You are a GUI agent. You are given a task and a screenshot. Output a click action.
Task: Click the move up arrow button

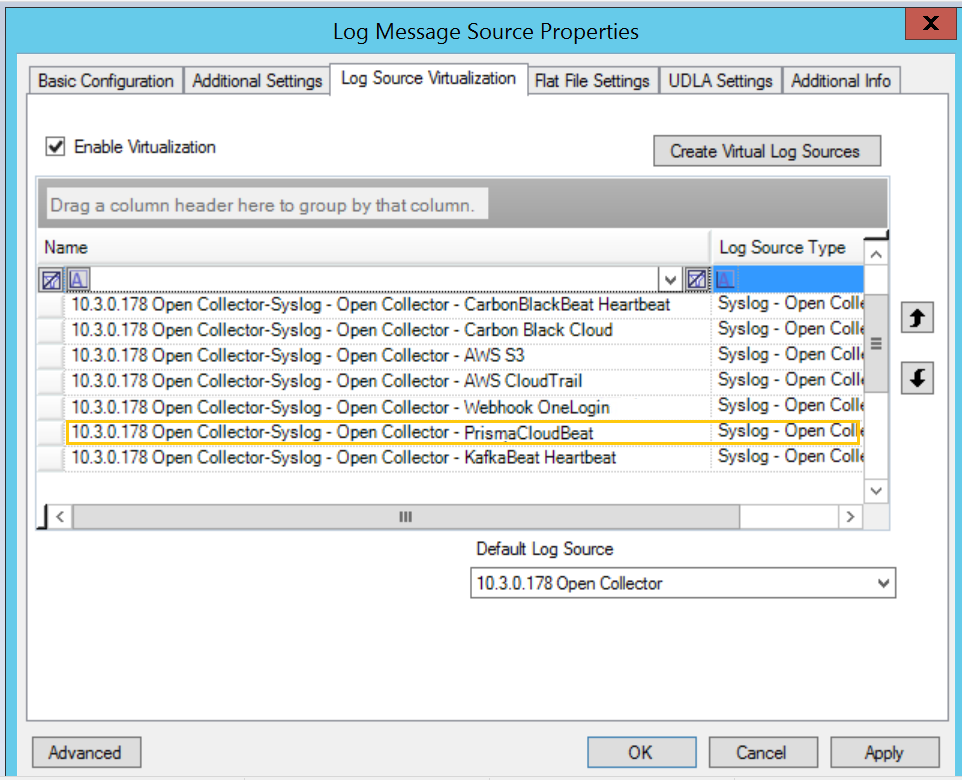pyautogui.click(x=917, y=318)
